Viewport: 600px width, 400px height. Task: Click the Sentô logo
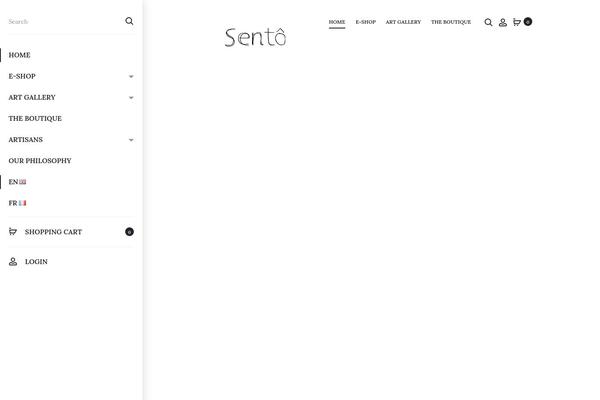tap(255, 37)
